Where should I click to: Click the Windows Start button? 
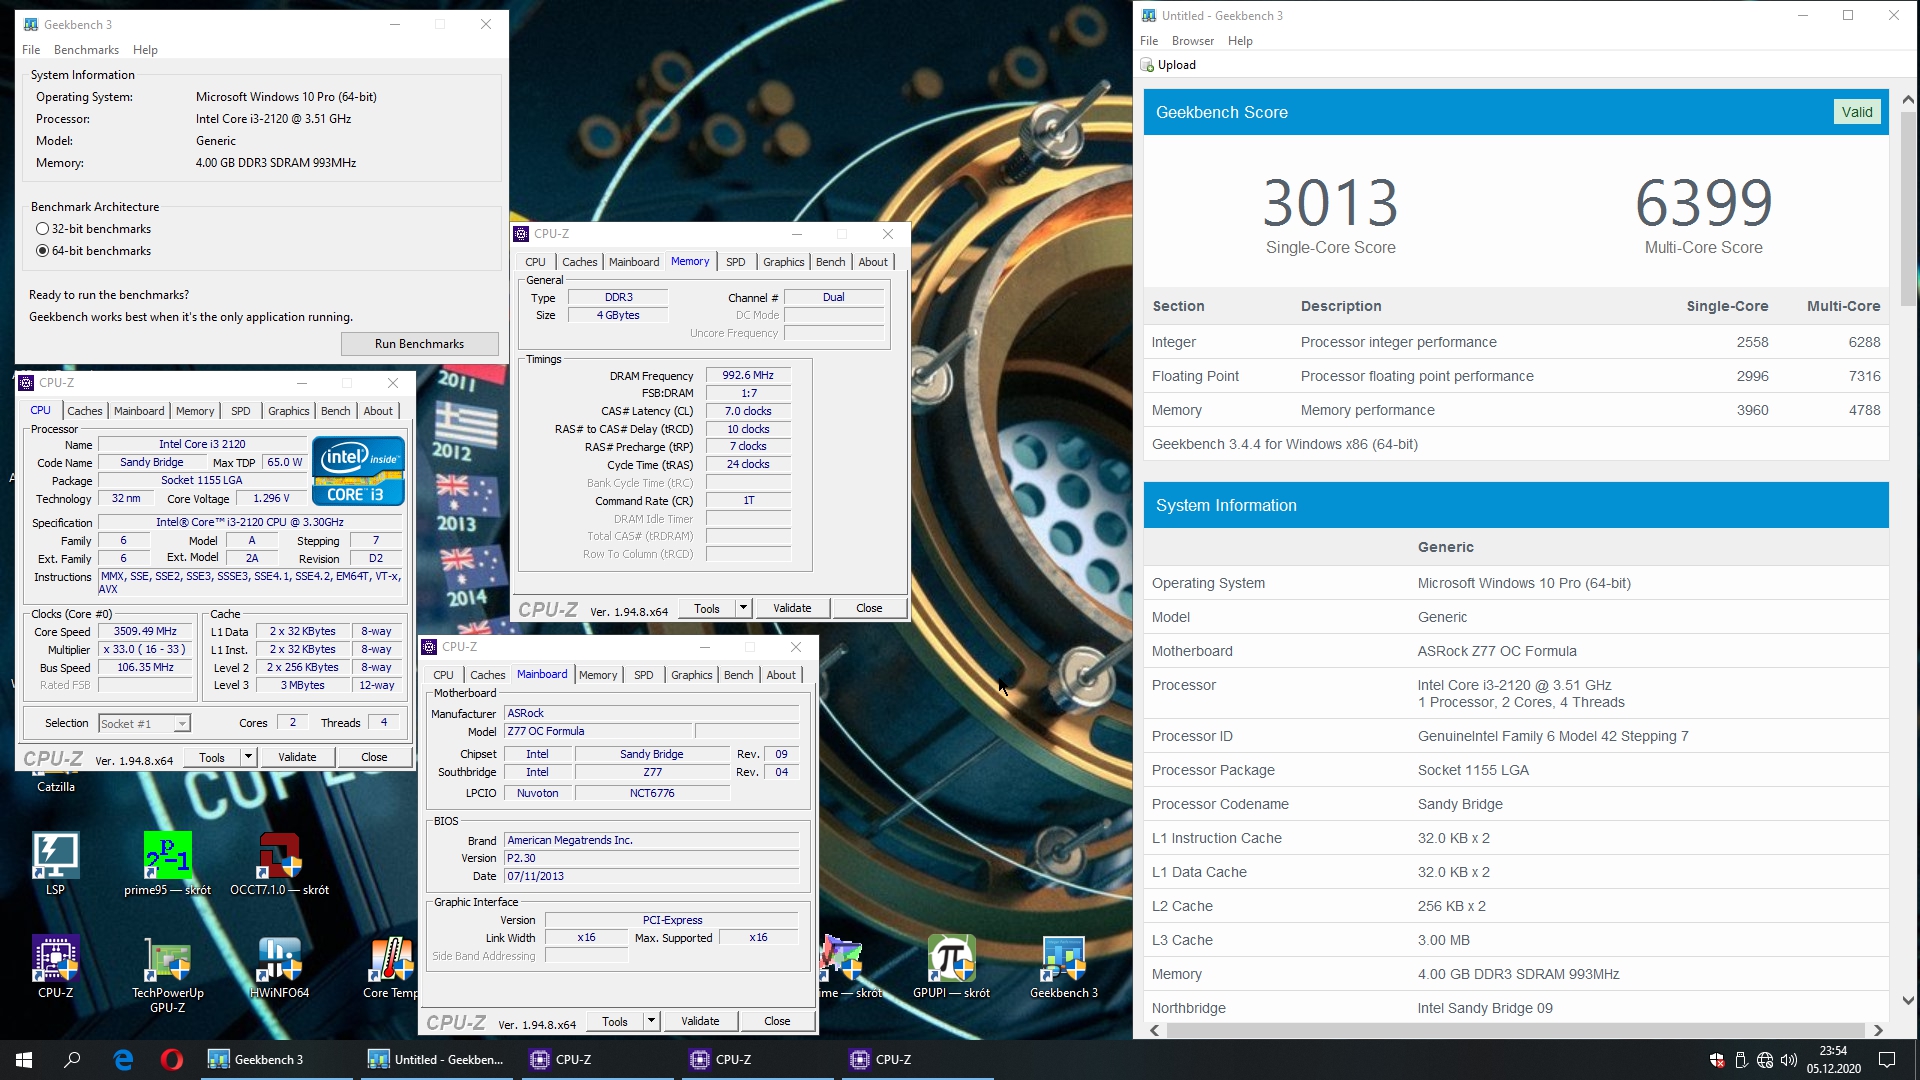pyautogui.click(x=24, y=1059)
